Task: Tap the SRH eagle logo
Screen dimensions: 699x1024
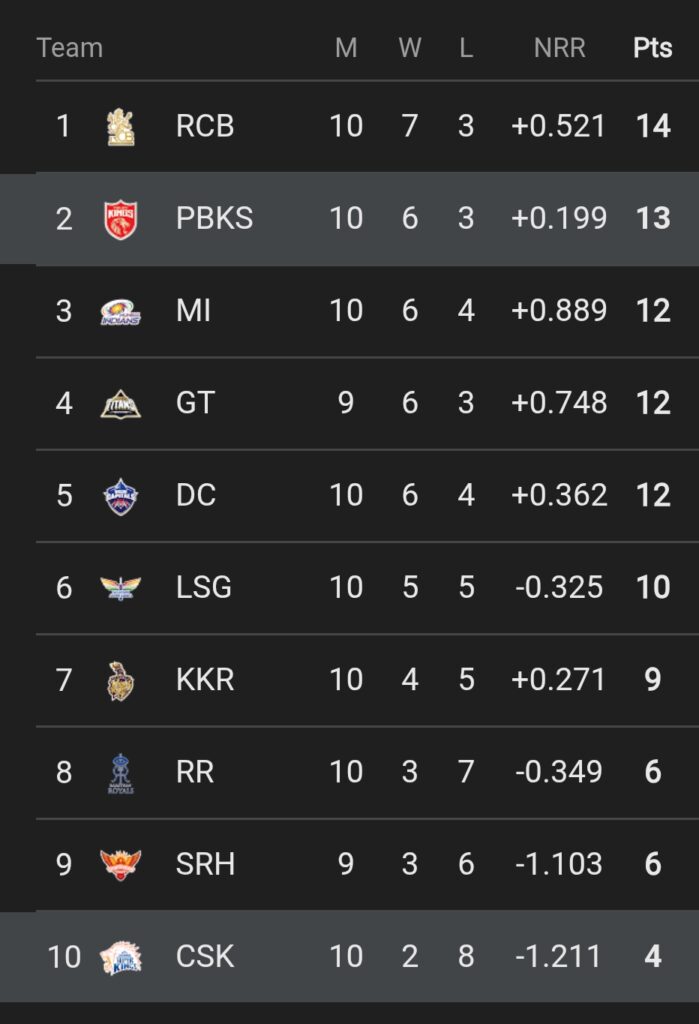Action: click(121, 865)
